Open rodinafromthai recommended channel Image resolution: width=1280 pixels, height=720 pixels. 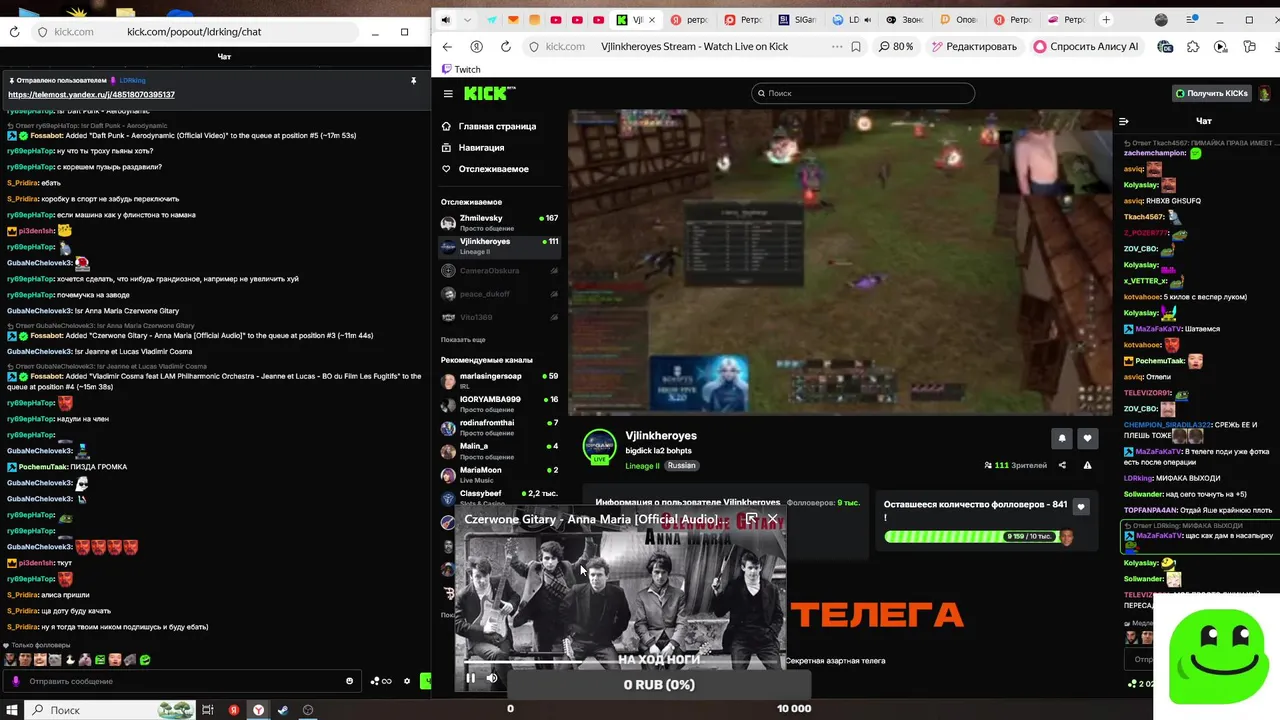499,427
